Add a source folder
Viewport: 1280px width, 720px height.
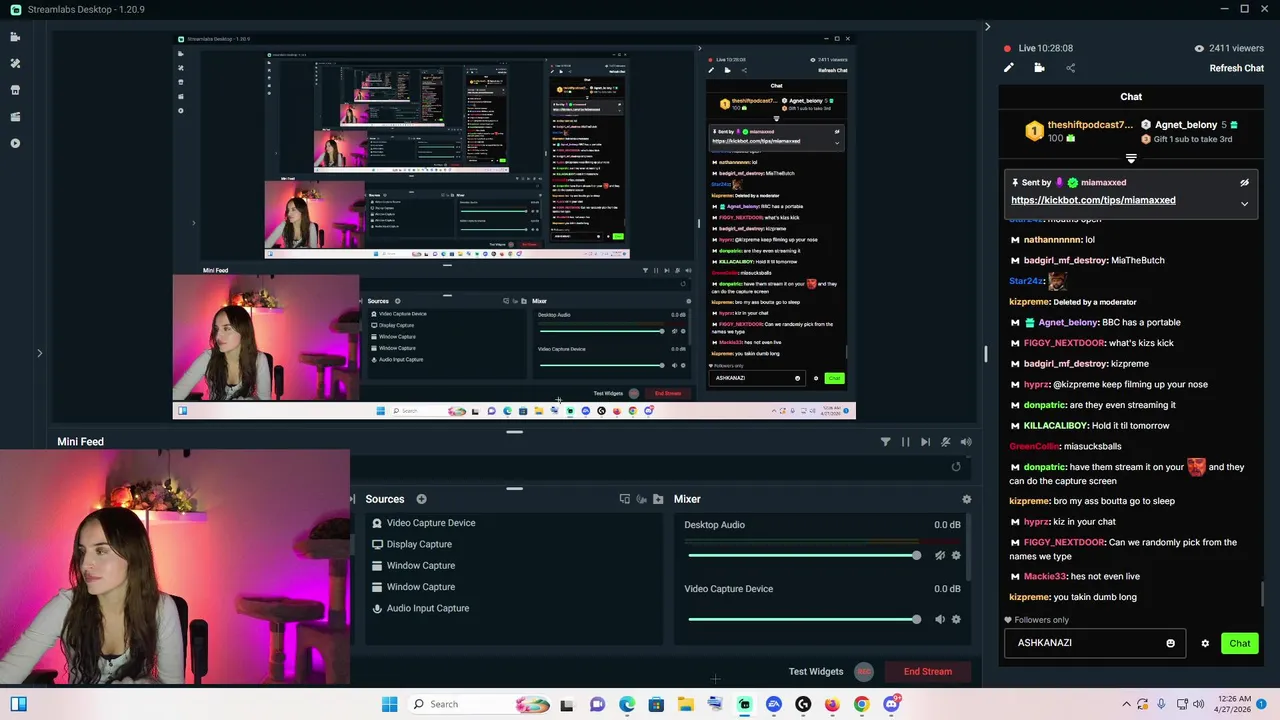pyautogui.click(x=658, y=499)
